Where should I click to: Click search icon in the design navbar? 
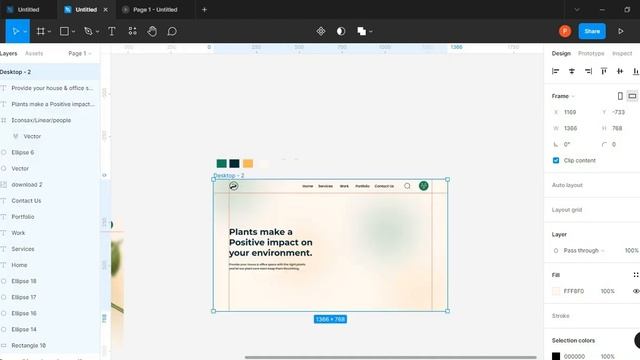click(x=407, y=186)
